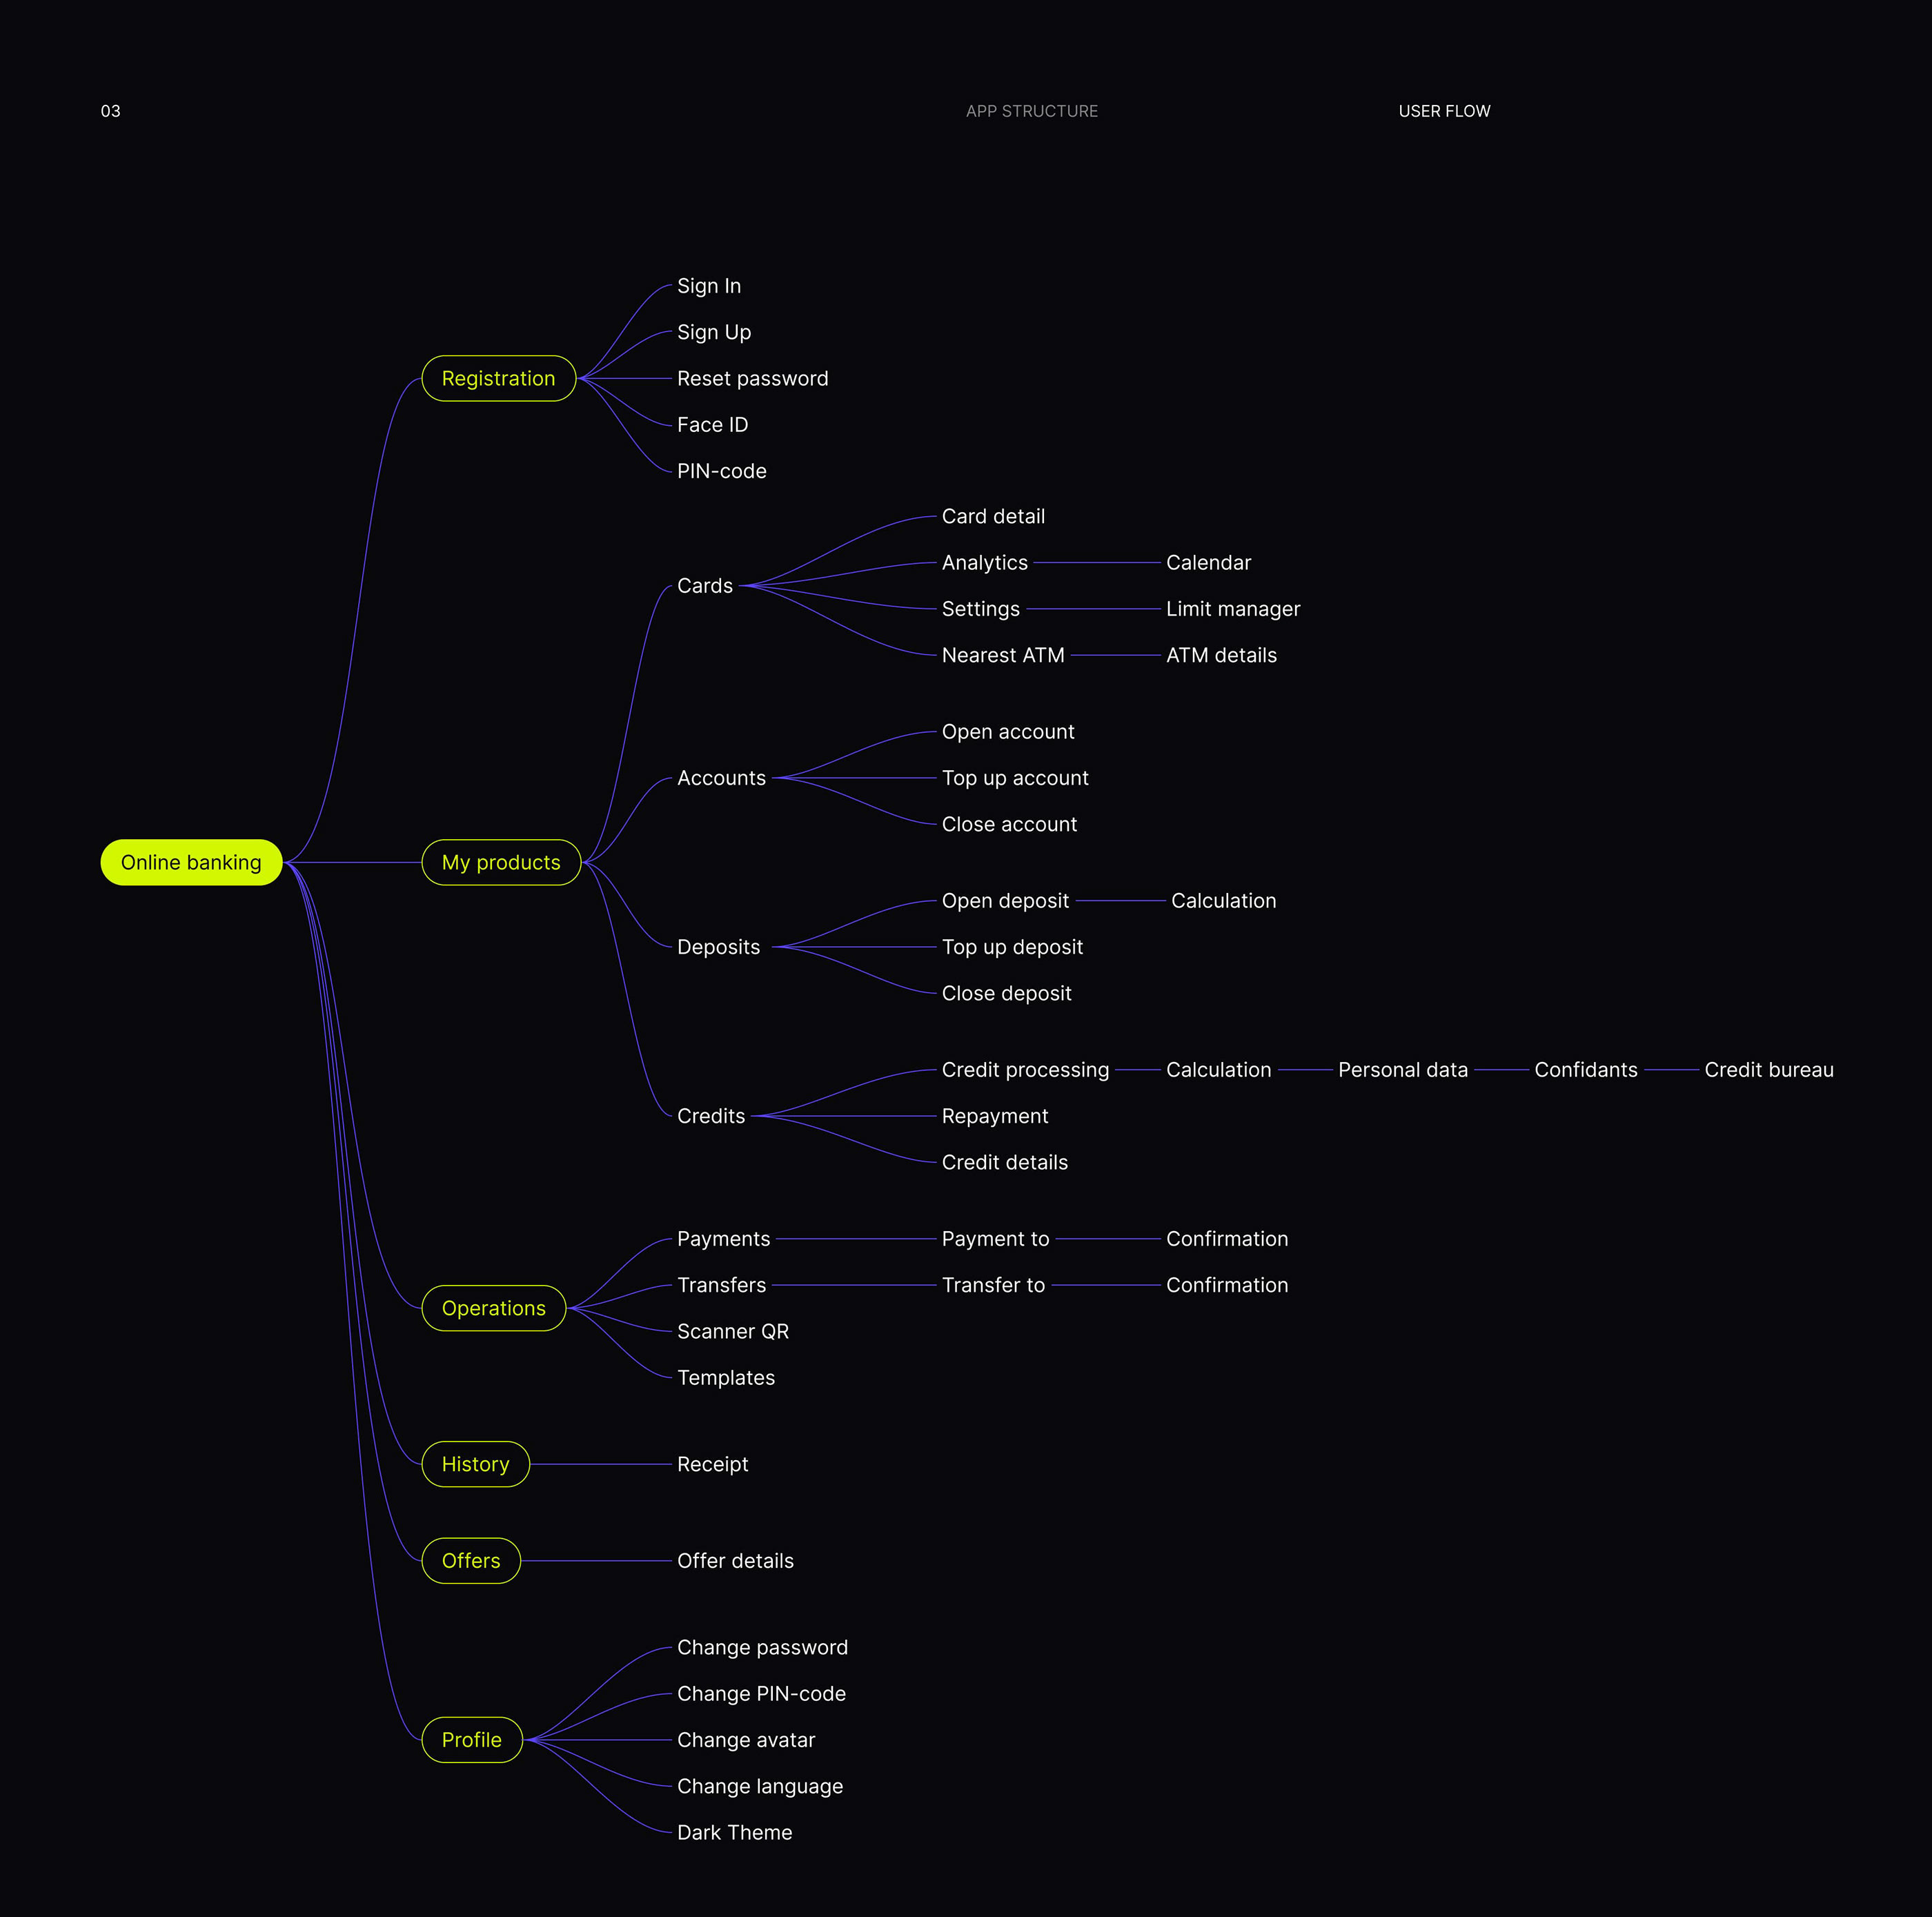Open the My products node
Viewport: 1932px width, 1917px height.
pyautogui.click(x=501, y=862)
